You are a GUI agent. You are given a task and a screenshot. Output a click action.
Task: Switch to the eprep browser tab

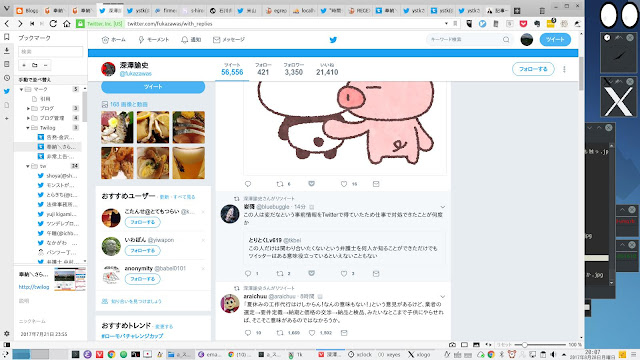[276, 11]
